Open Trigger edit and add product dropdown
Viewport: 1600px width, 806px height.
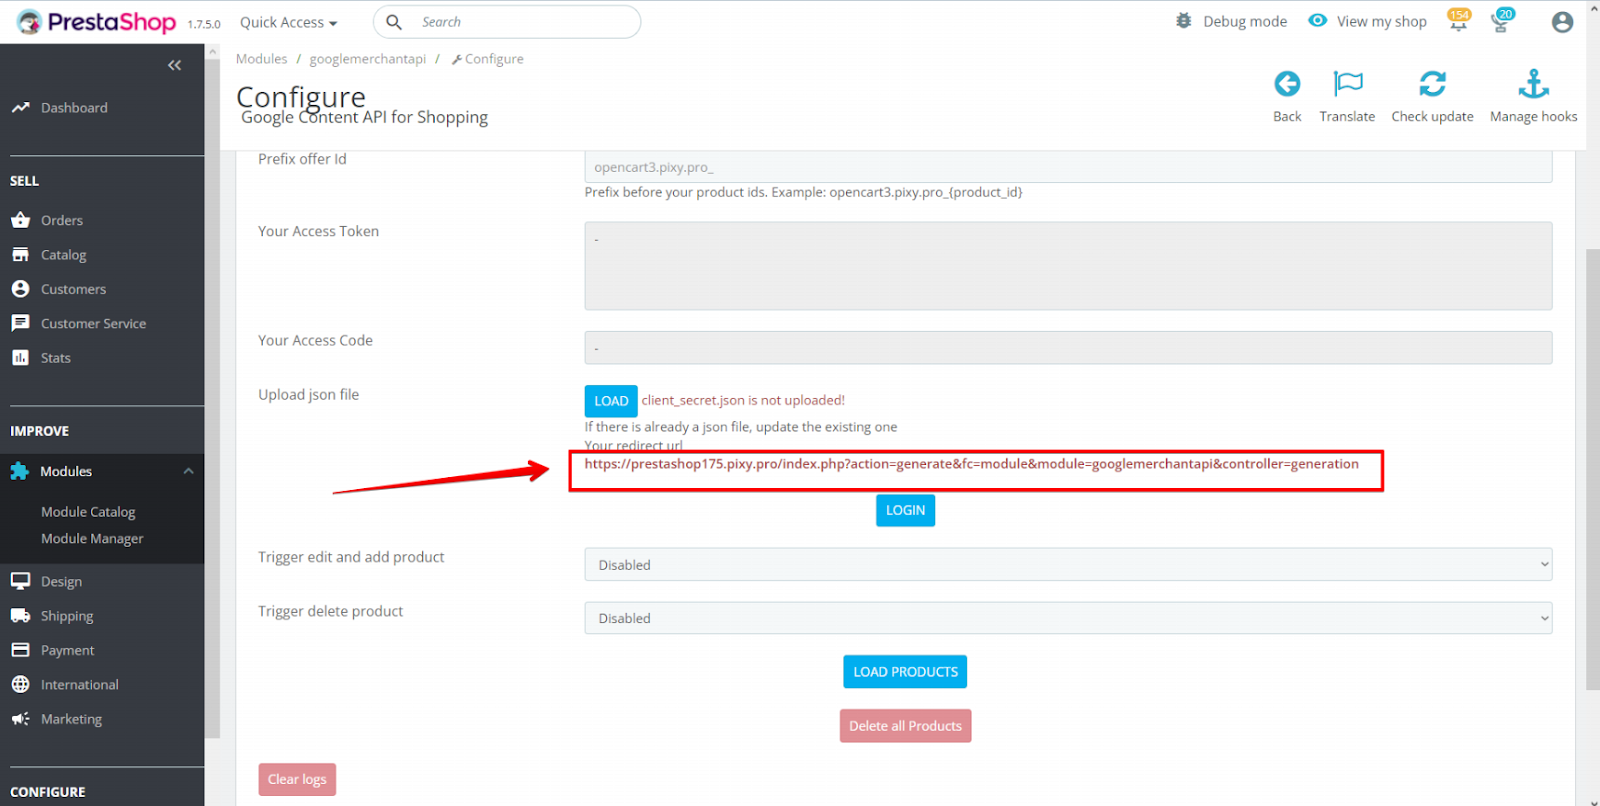(x=1068, y=565)
